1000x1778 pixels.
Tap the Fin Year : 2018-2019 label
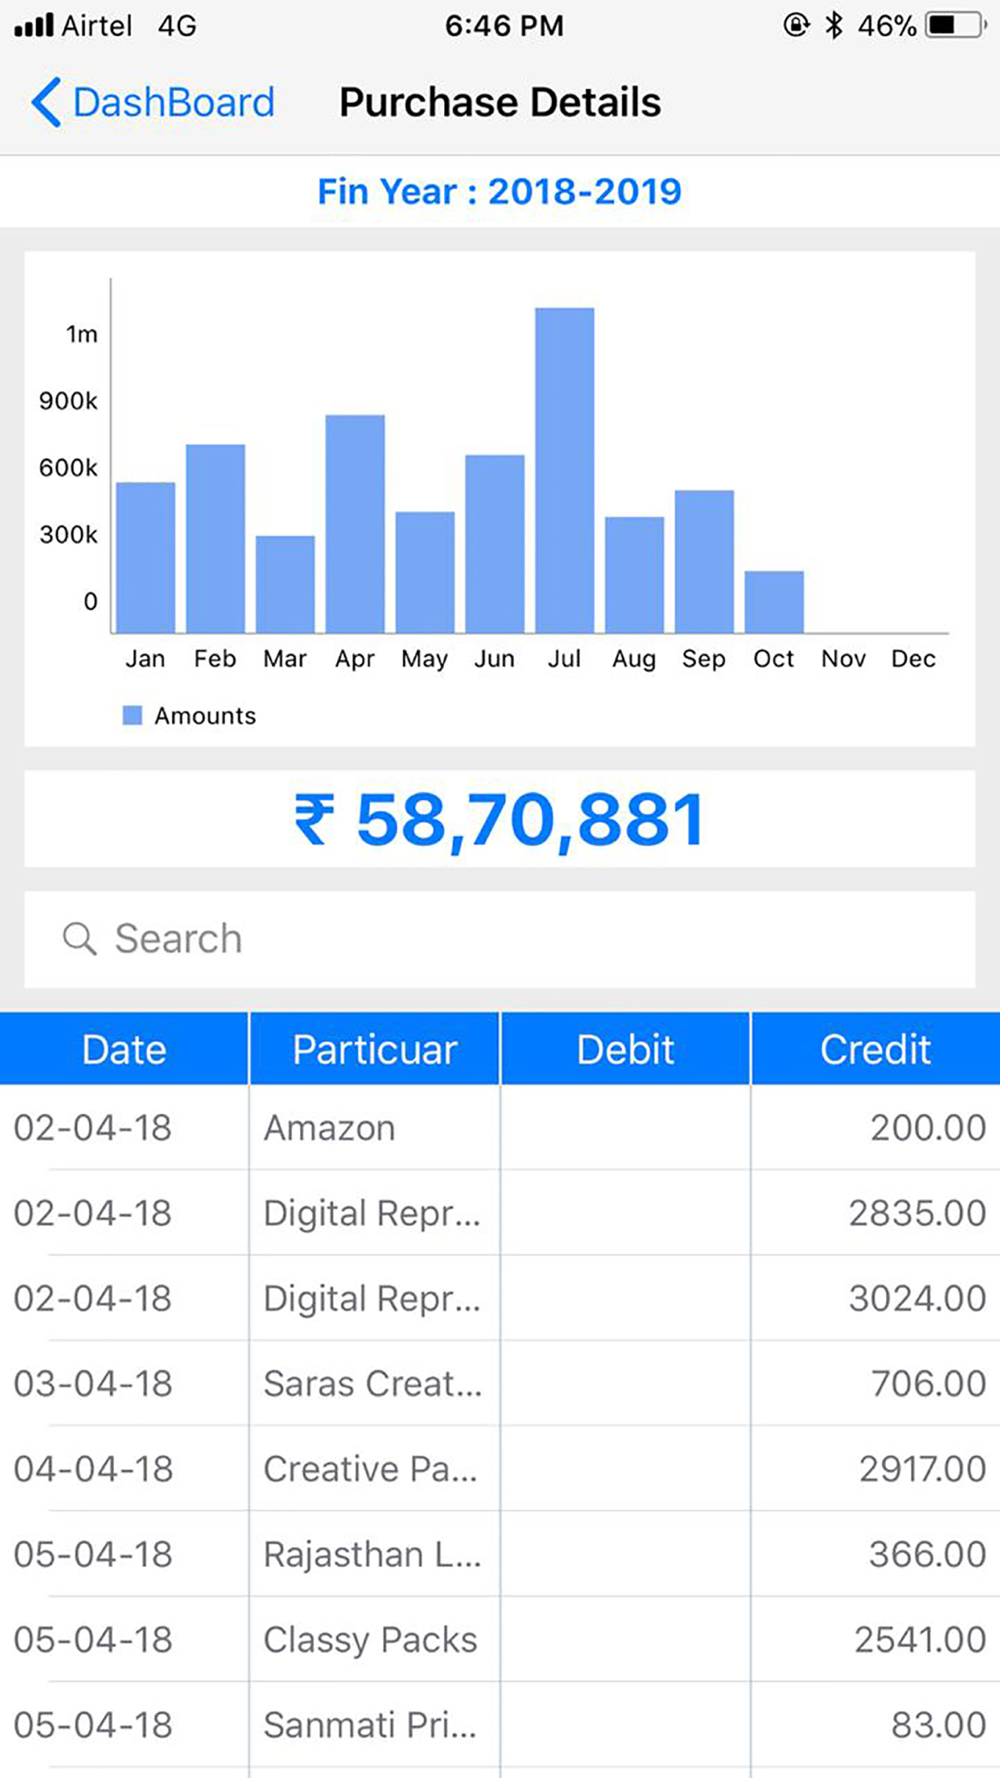pyautogui.click(x=499, y=191)
